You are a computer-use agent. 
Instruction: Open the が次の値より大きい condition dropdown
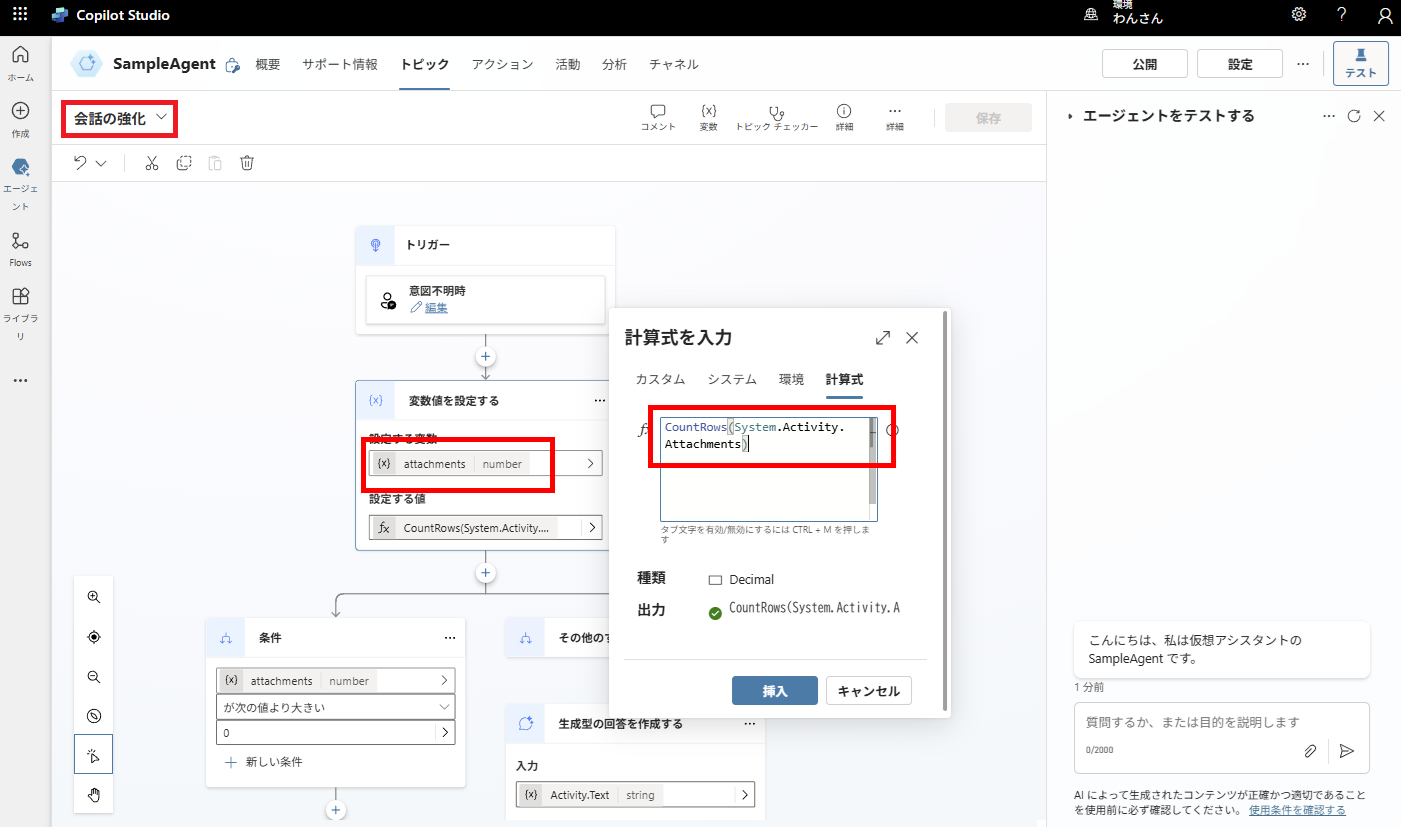click(x=335, y=705)
